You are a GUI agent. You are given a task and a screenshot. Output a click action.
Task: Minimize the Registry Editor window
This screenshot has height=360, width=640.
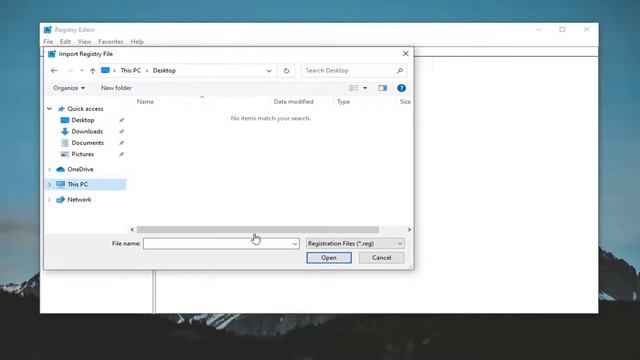coord(539,29)
